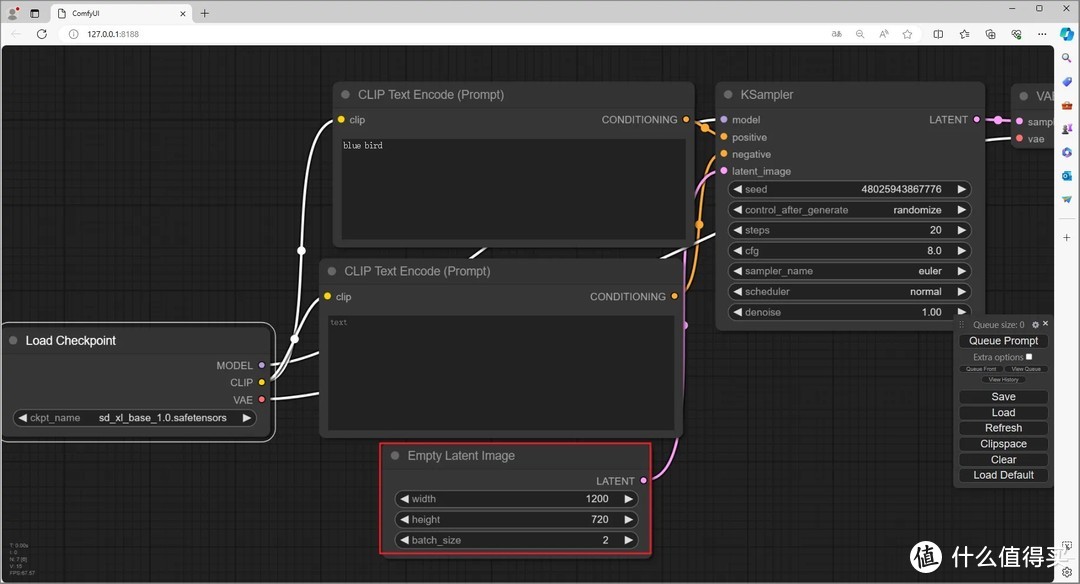The width and height of the screenshot is (1080, 584).
Task: Open the ckpt_name sd_xl_base_1.0.safetensors selector
Action: click(x=134, y=418)
